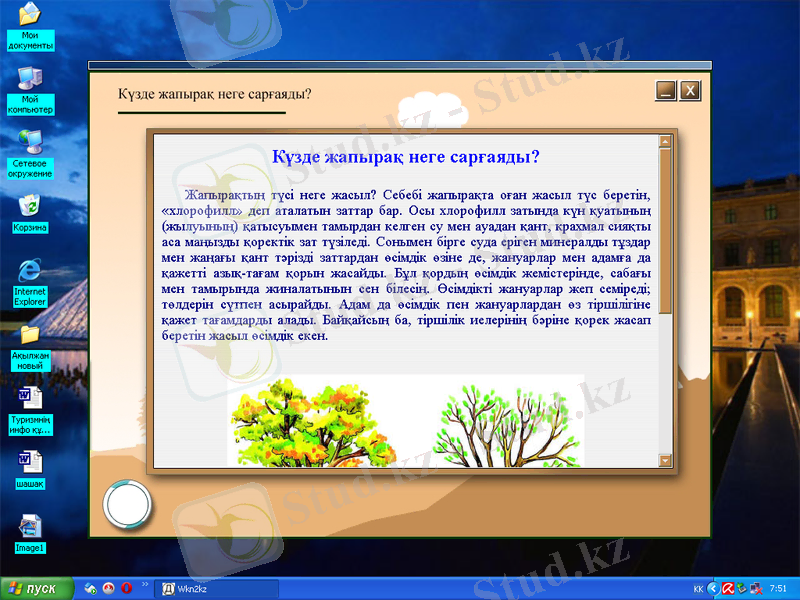Viewport: 800px width, 600px height.
Task: Open the Мои документы desktop folder
Action: tap(30, 16)
